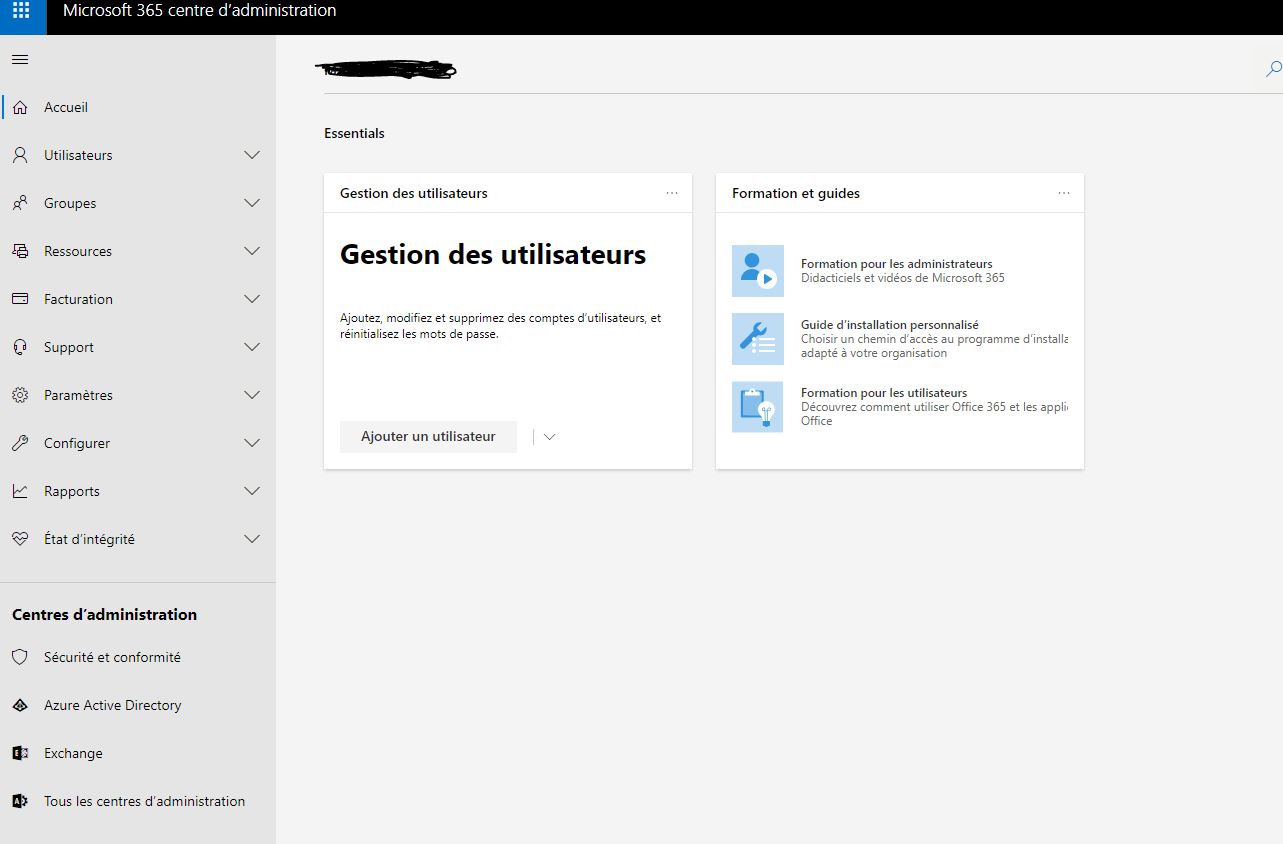Click the Utilisateurs person icon

[20, 155]
